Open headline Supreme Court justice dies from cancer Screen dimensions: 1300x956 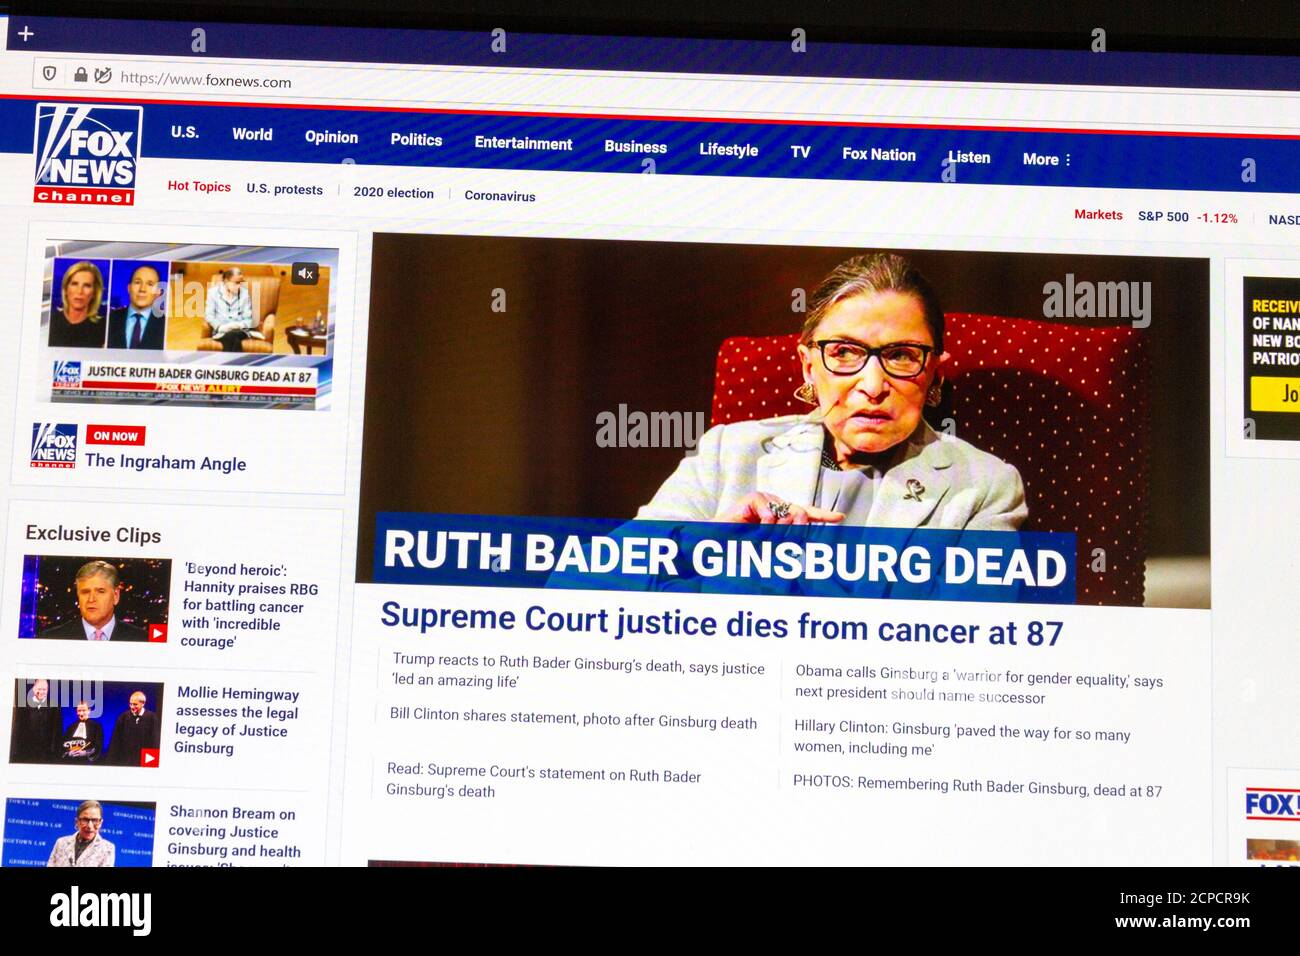[721, 624]
